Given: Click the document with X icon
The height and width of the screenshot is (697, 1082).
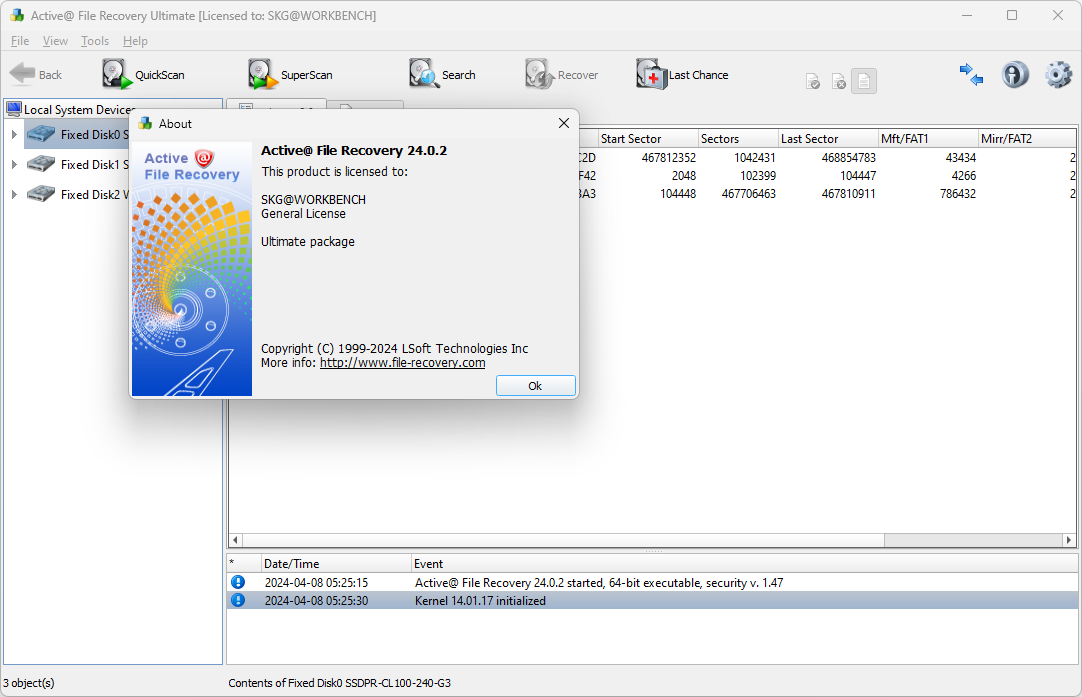Looking at the screenshot, I should pyautogui.click(x=838, y=81).
